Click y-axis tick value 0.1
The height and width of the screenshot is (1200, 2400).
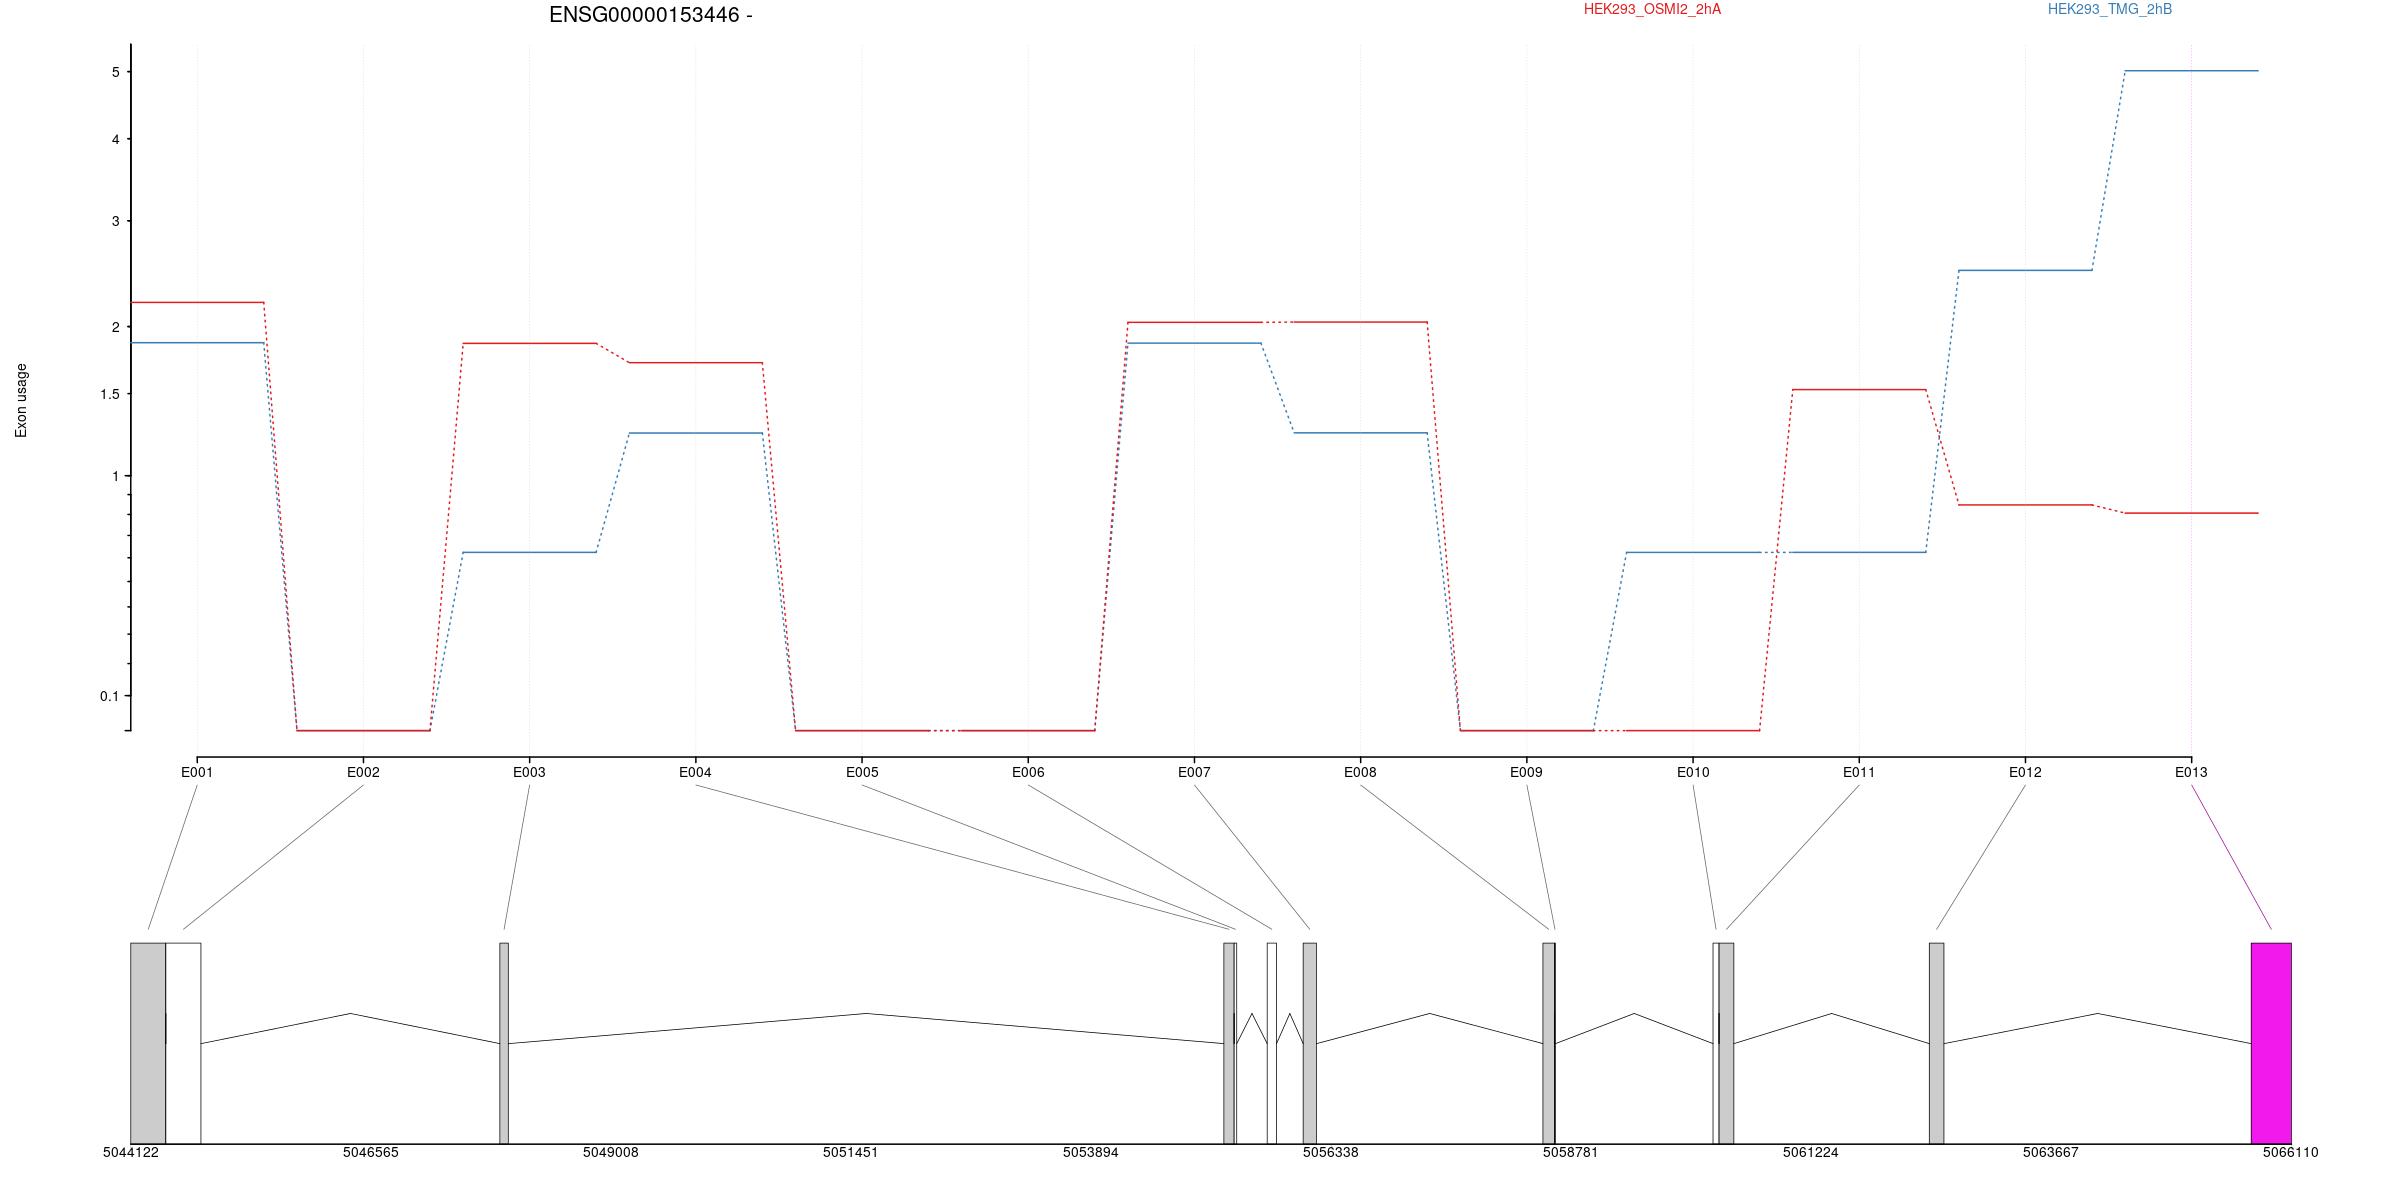(x=110, y=697)
